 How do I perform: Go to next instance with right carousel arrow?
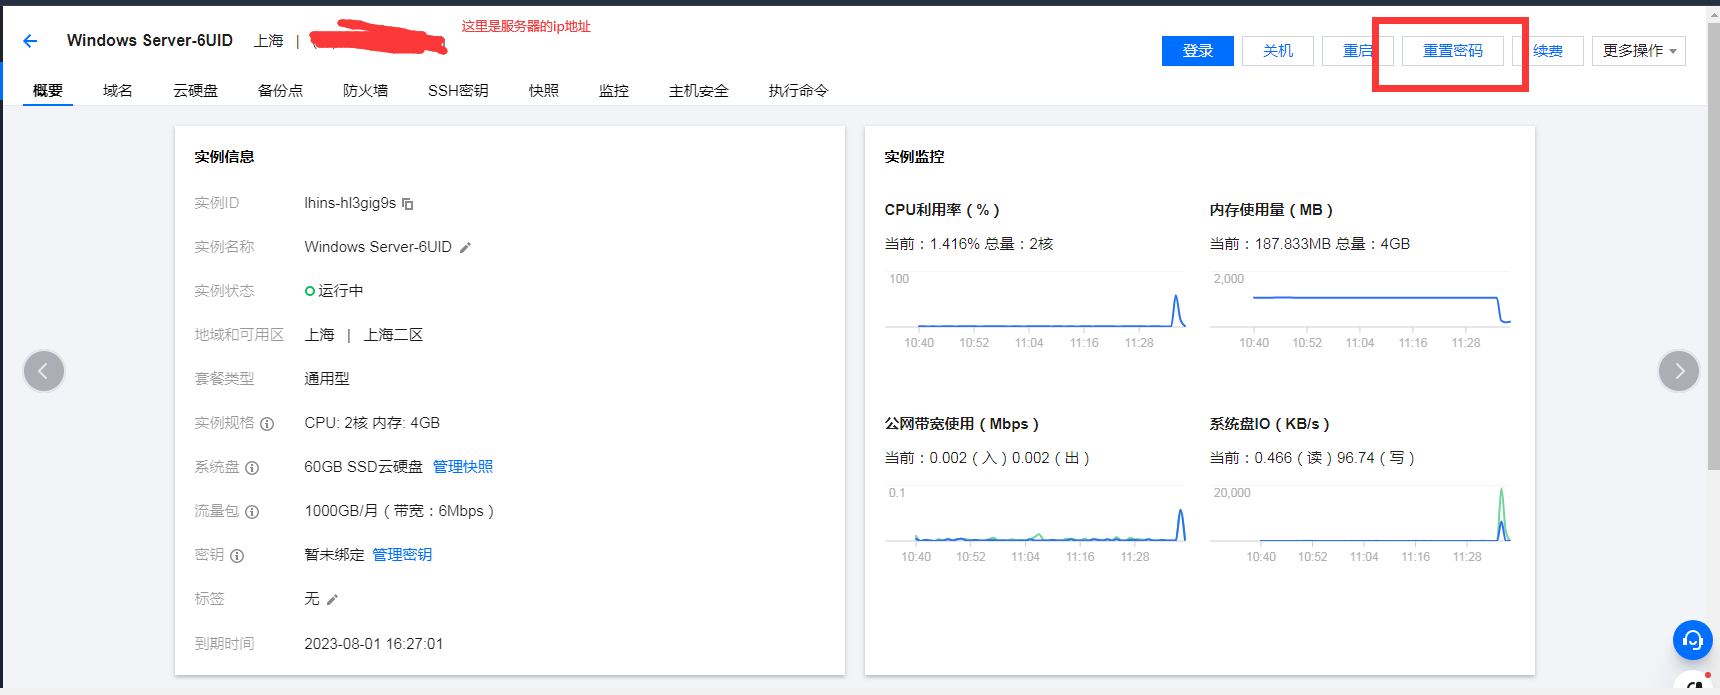(x=1679, y=371)
